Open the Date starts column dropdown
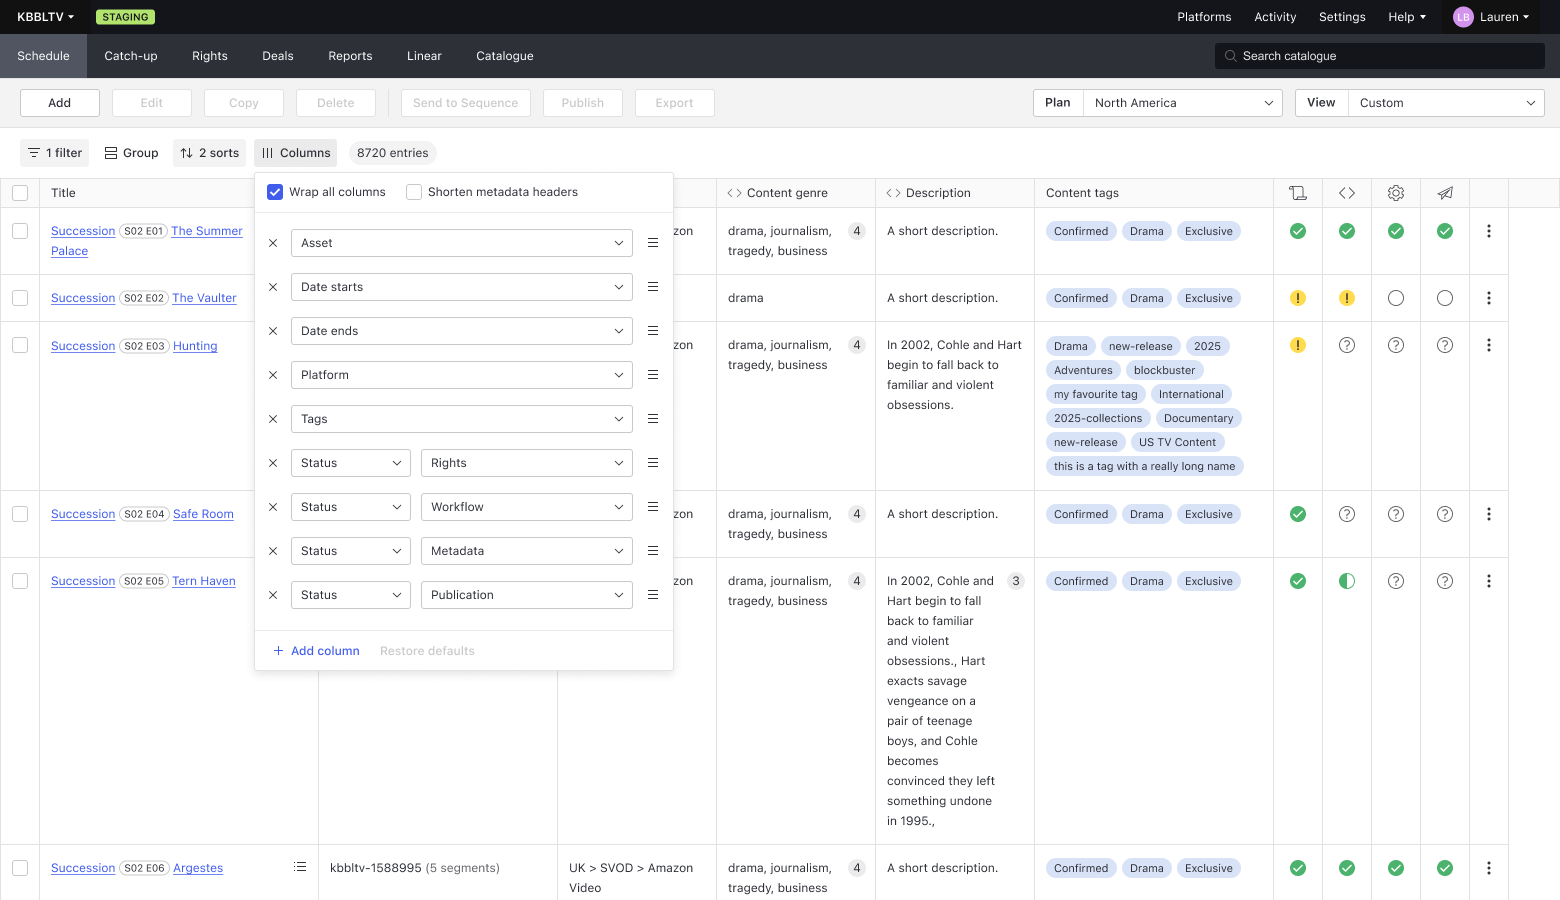Screen dimensions: 1560x900 [x=462, y=287]
